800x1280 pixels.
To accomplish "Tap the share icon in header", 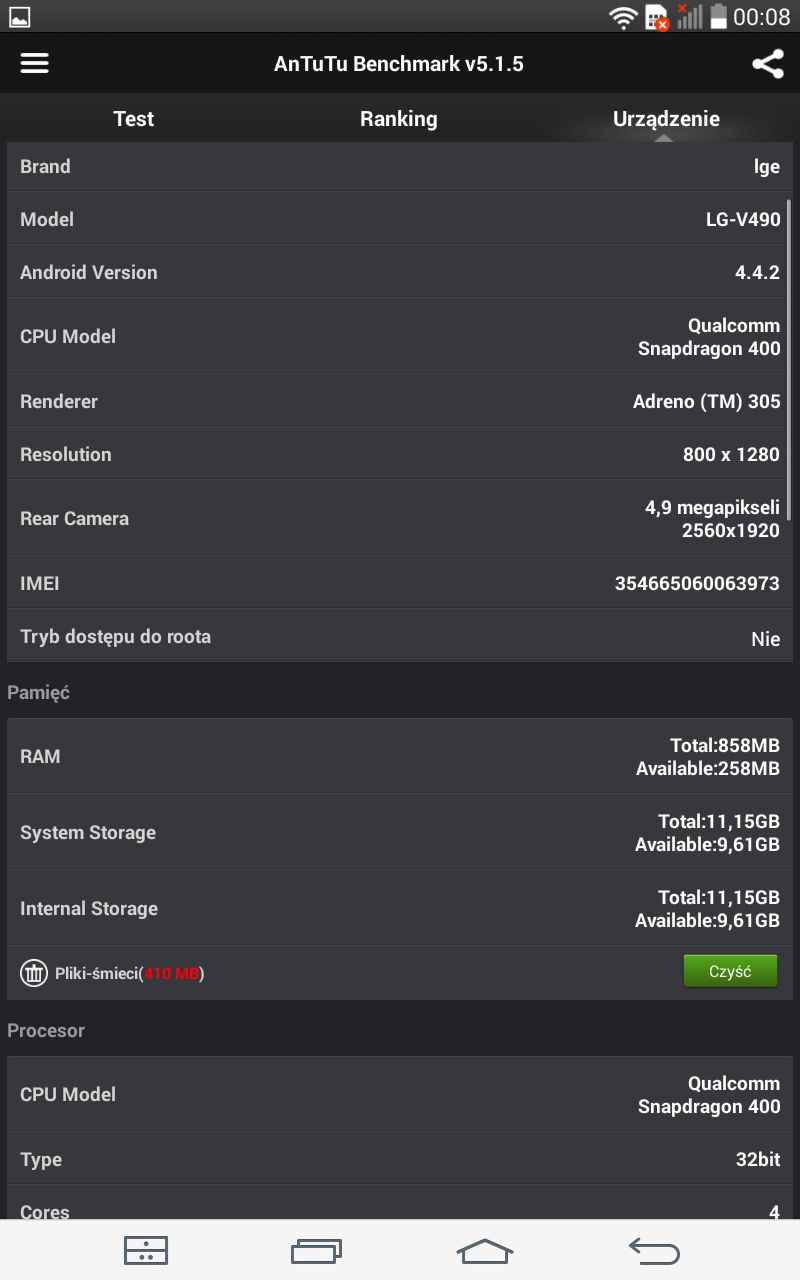I will [x=767, y=64].
